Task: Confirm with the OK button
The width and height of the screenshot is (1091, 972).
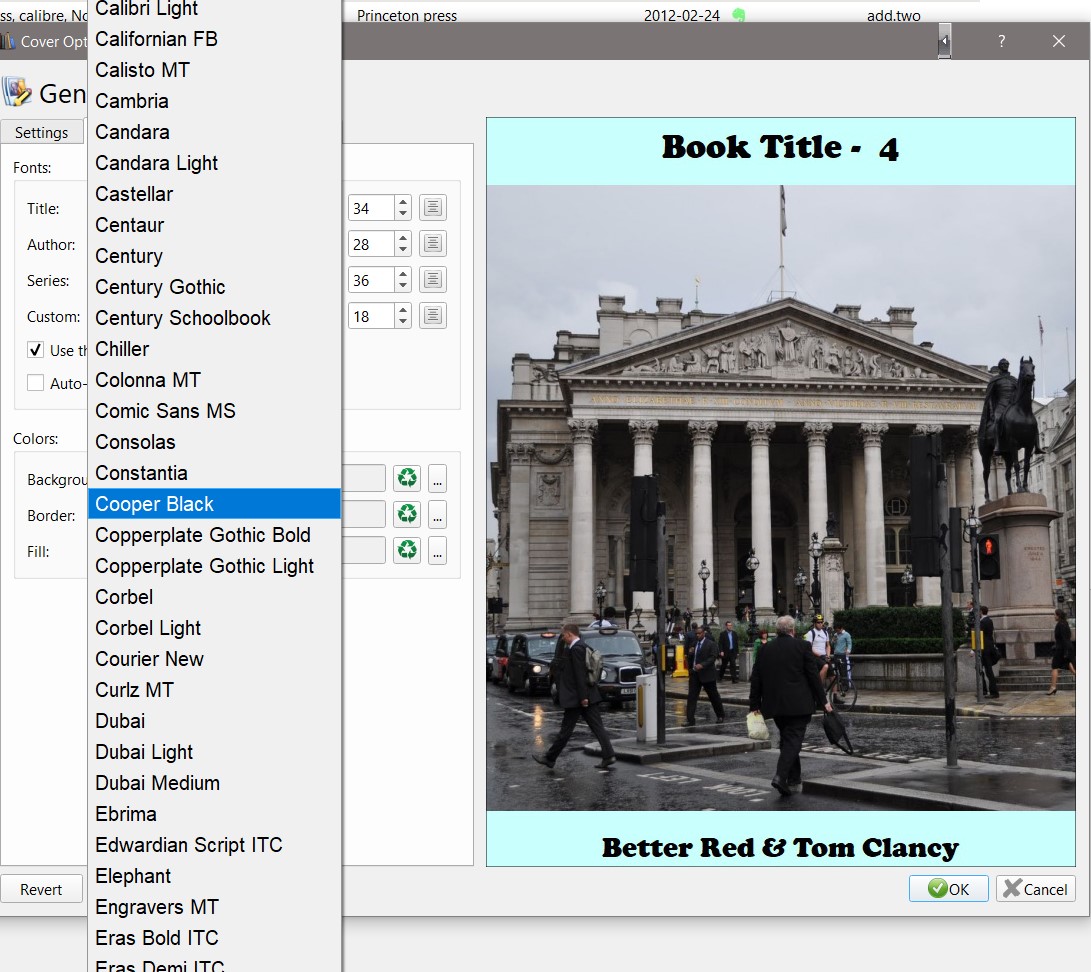Action: point(948,889)
